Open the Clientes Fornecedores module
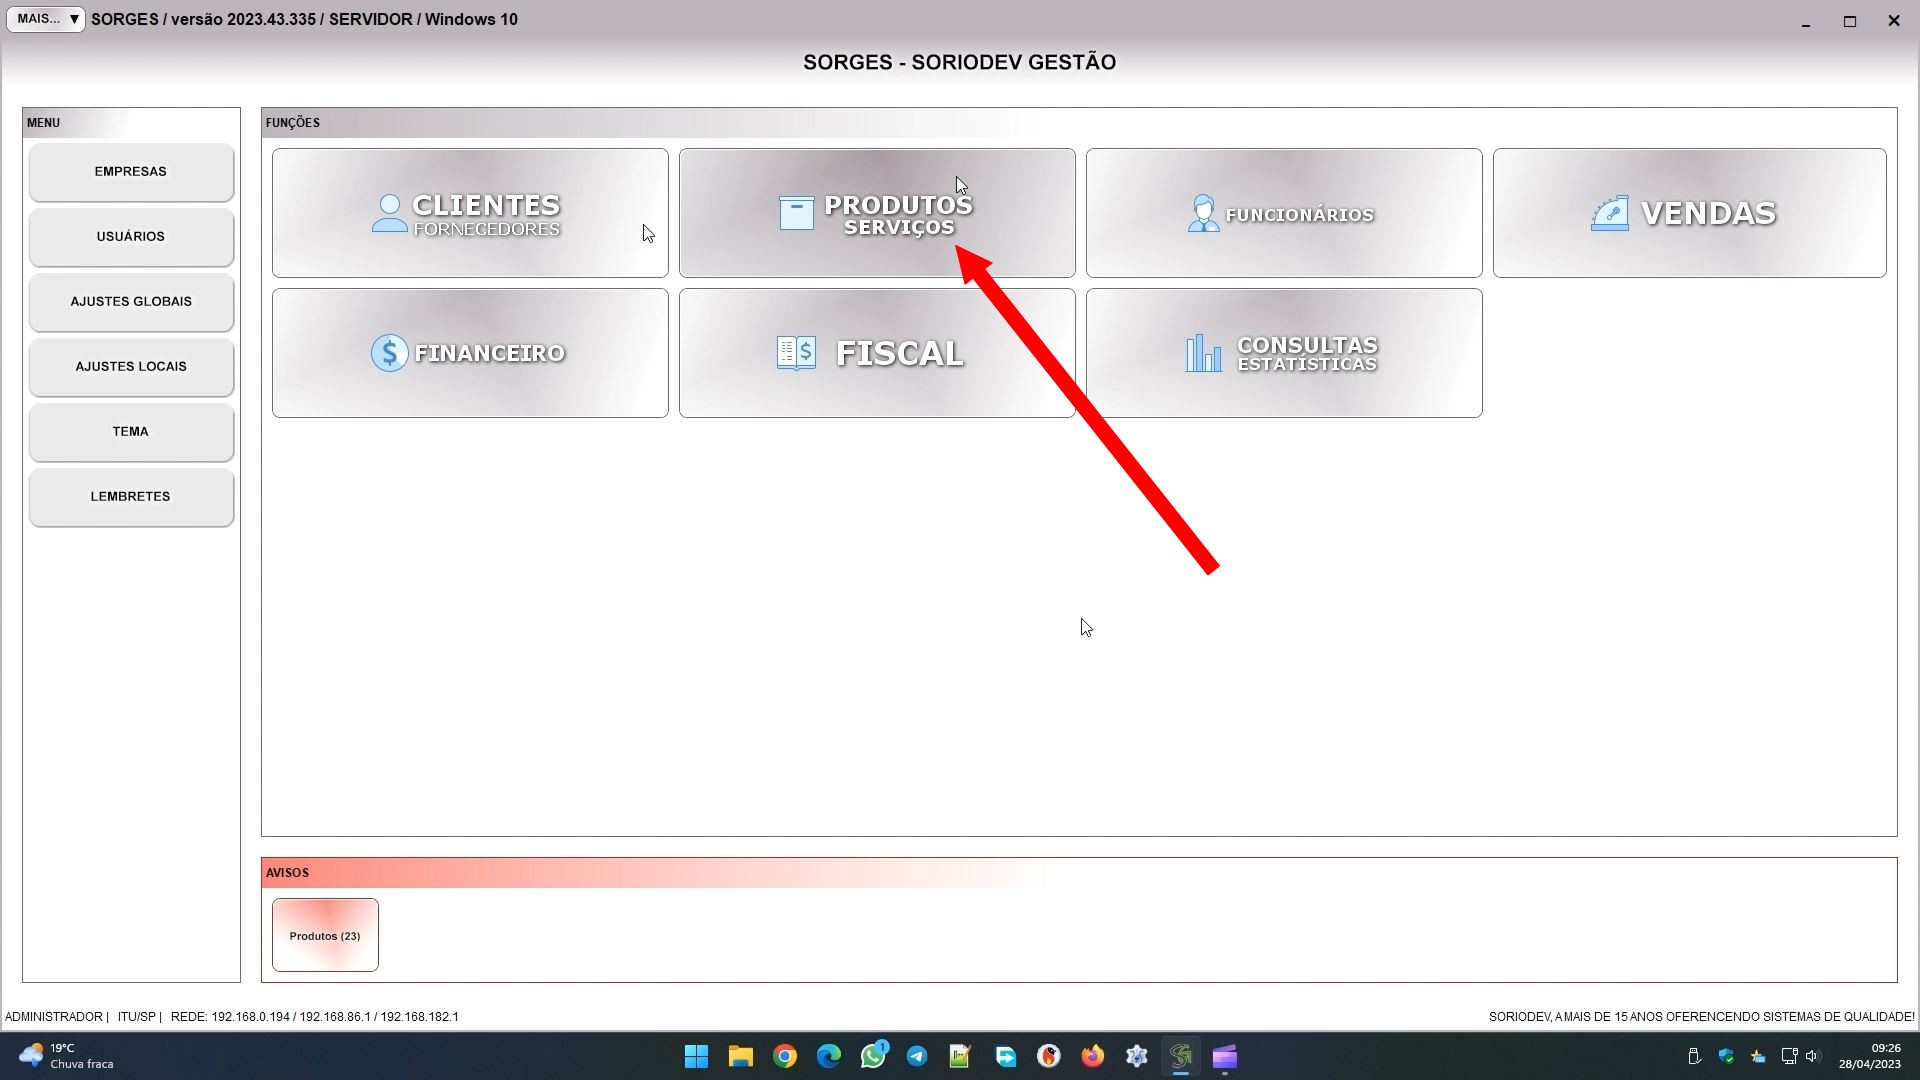 [x=470, y=213]
